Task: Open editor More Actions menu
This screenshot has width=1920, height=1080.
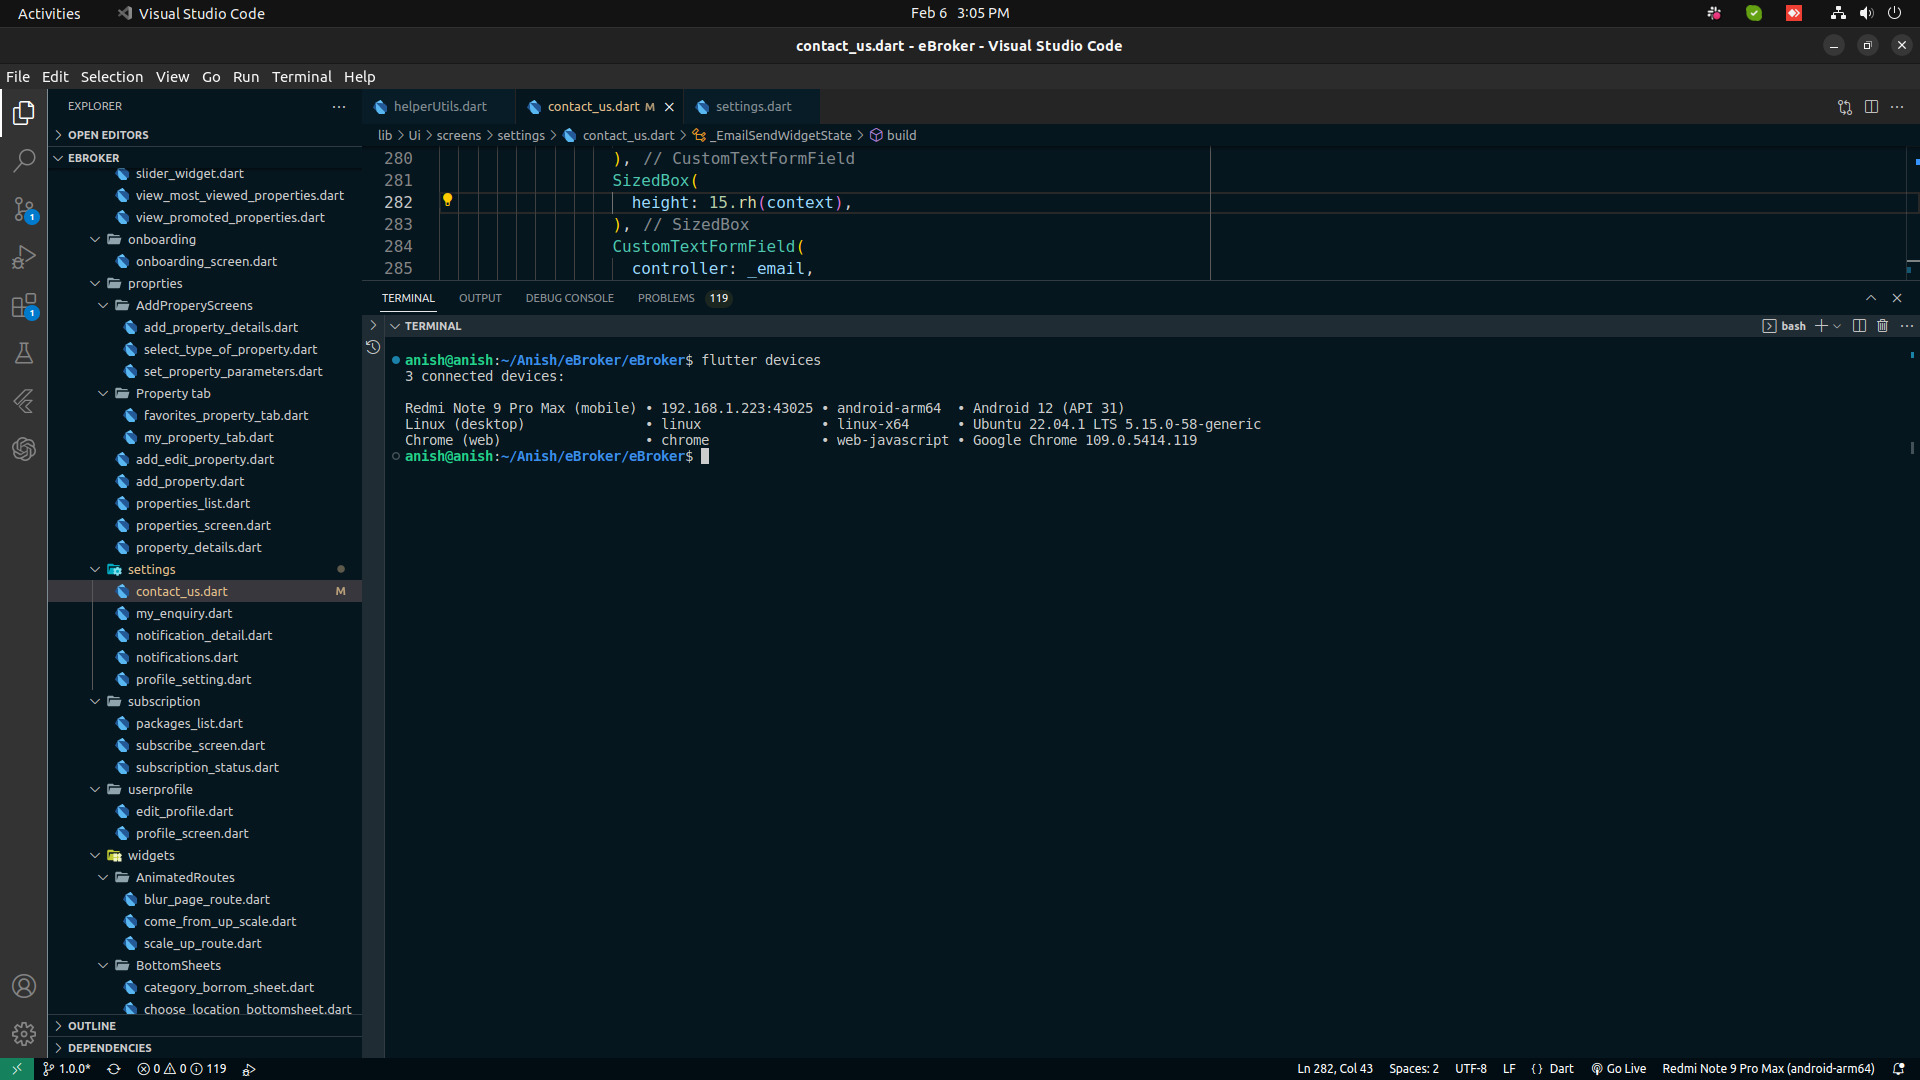Action: [1897, 107]
